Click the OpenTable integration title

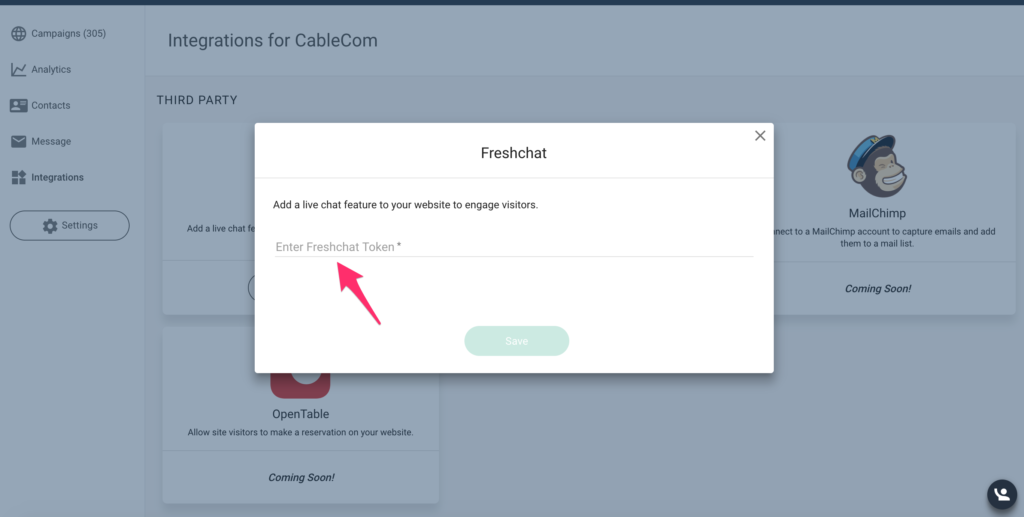pos(300,414)
